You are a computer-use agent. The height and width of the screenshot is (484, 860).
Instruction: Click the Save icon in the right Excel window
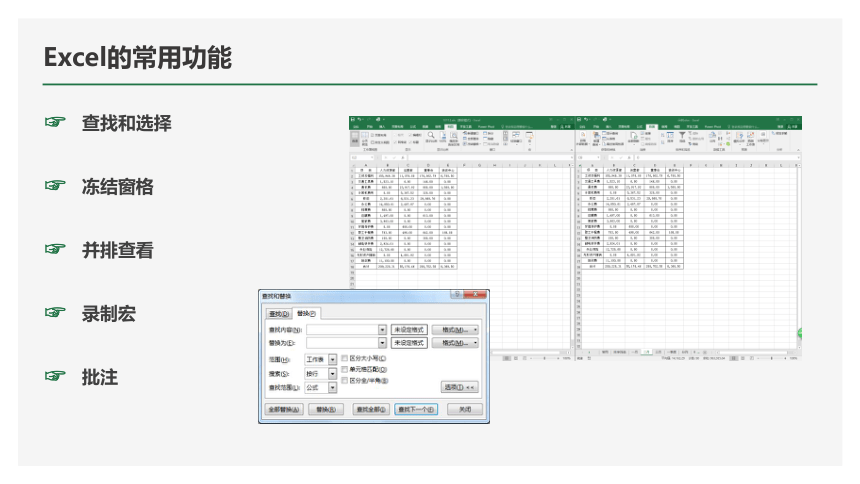(x=579, y=119)
